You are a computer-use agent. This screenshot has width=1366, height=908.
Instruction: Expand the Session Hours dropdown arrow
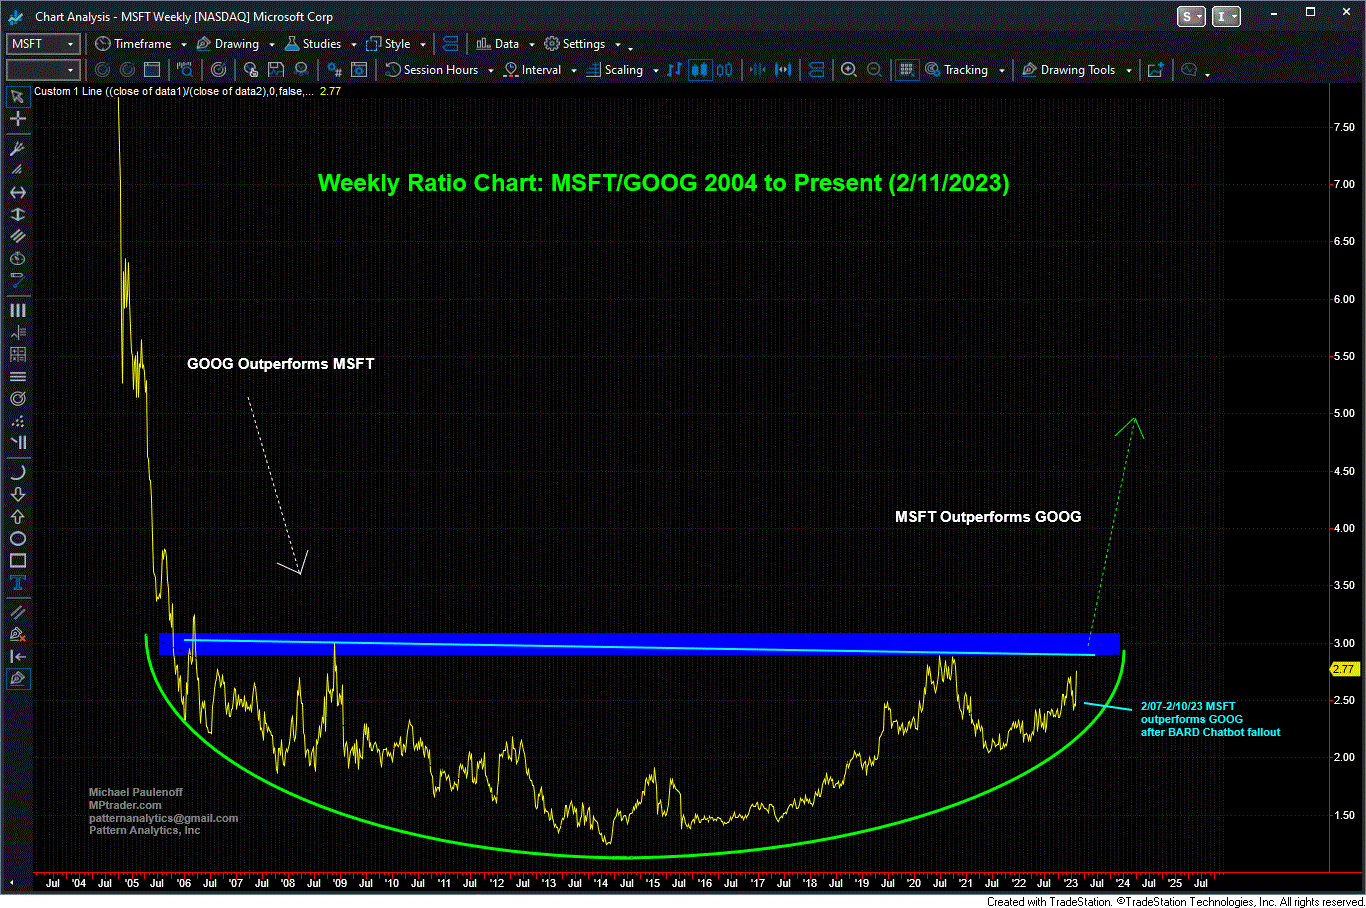coord(491,71)
